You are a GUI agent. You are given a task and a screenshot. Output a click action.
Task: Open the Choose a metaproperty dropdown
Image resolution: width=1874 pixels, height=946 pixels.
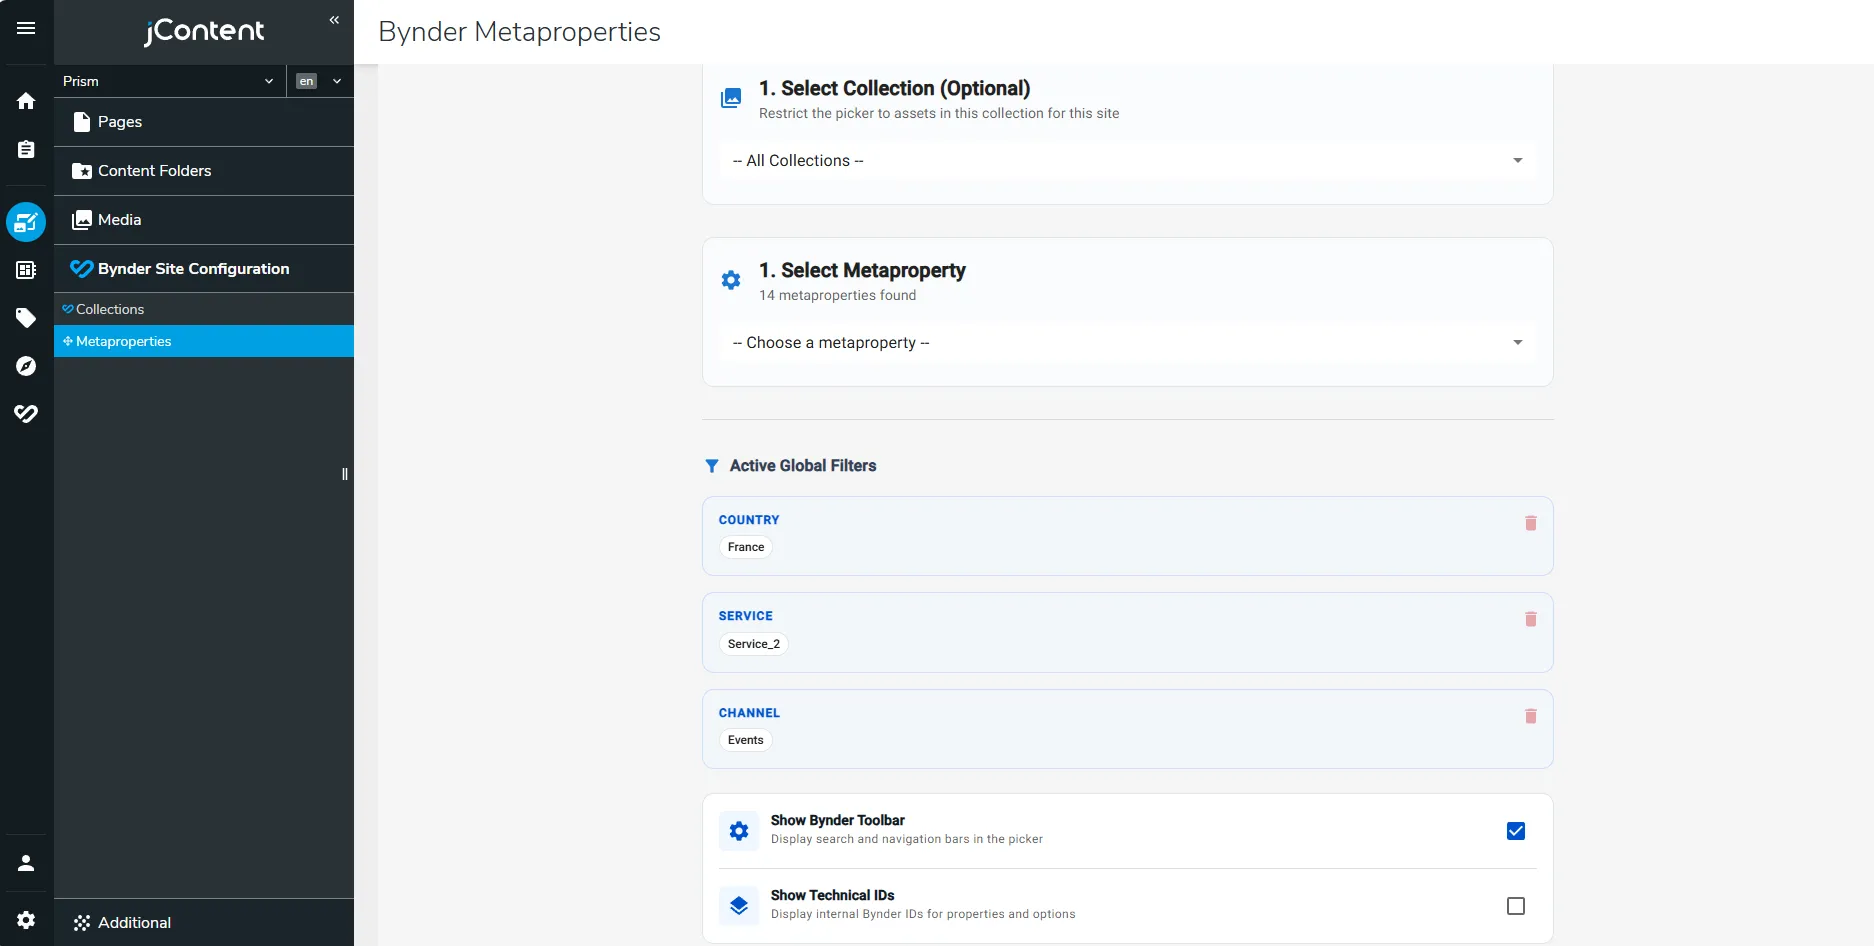coord(1128,342)
